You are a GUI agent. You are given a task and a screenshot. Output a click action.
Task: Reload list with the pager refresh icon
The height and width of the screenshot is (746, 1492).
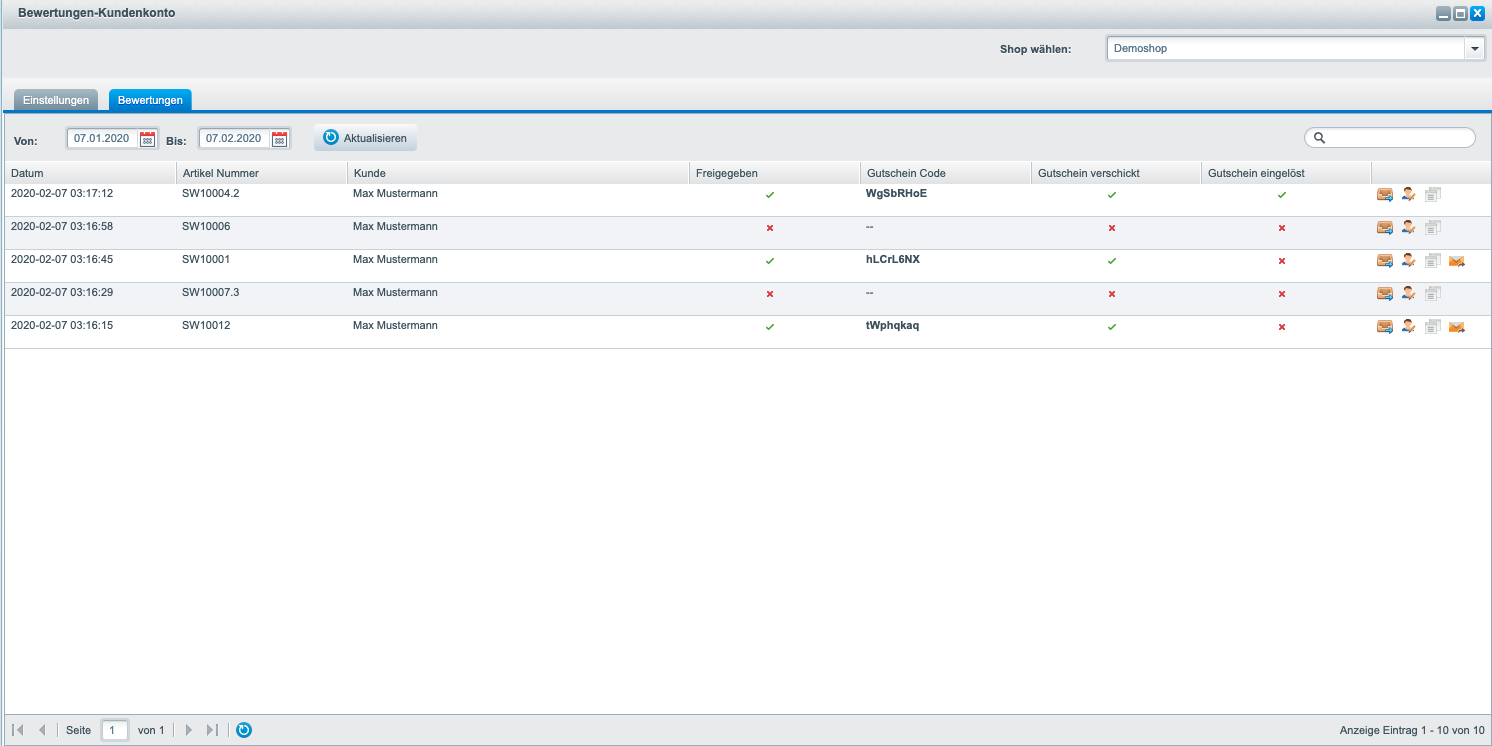pyautogui.click(x=244, y=730)
